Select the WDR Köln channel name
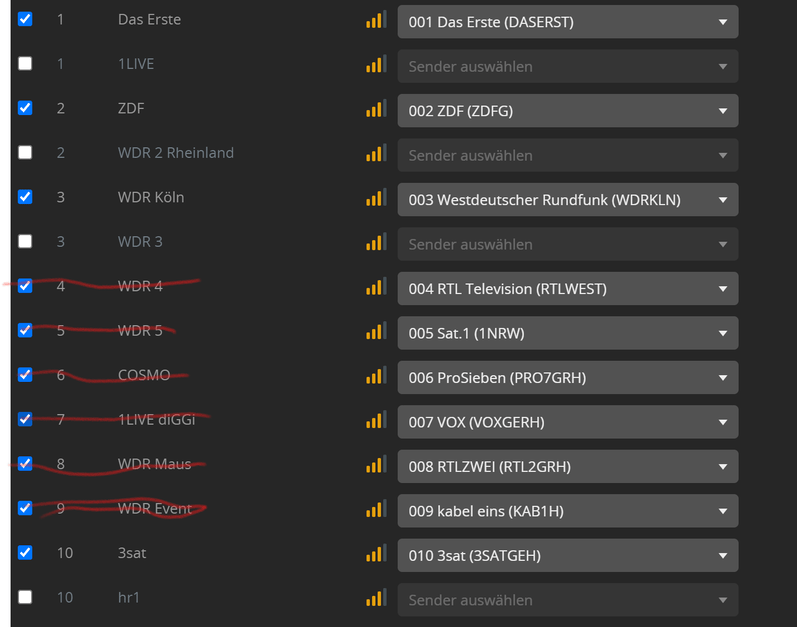Screen dimensions: 797x627 [x=151, y=197]
